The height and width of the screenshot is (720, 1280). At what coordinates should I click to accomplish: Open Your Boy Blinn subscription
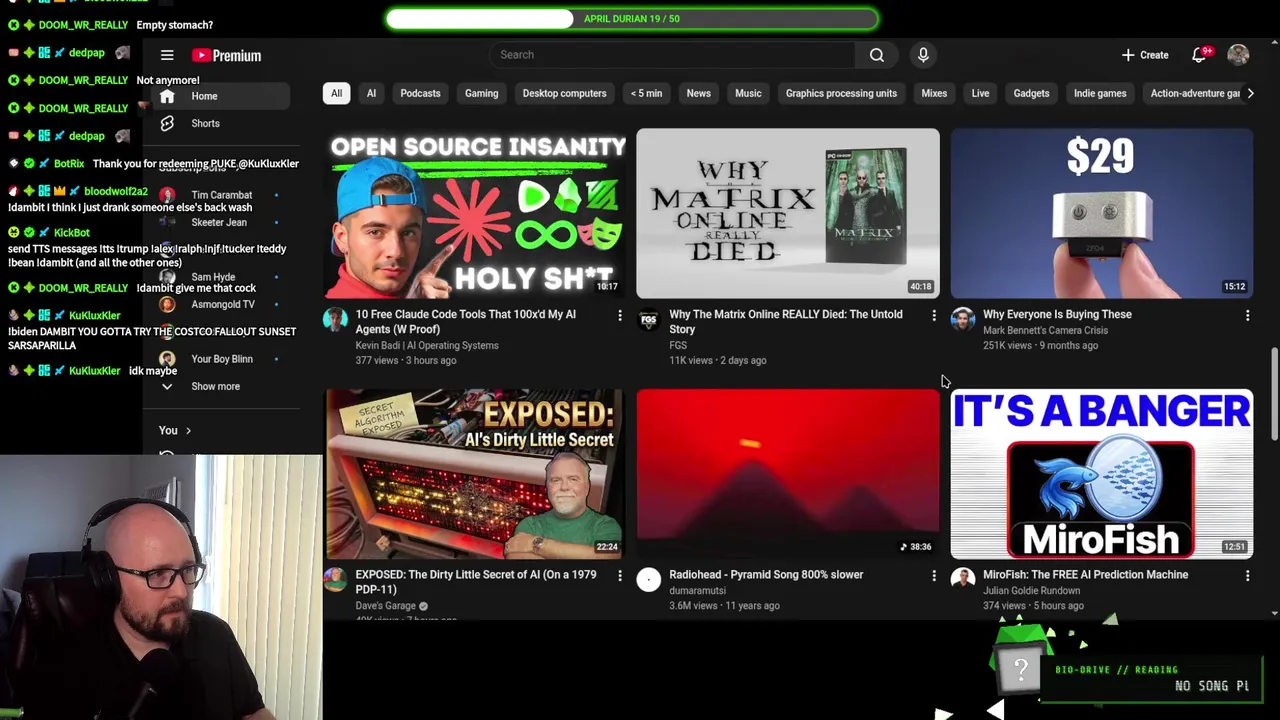click(x=222, y=359)
